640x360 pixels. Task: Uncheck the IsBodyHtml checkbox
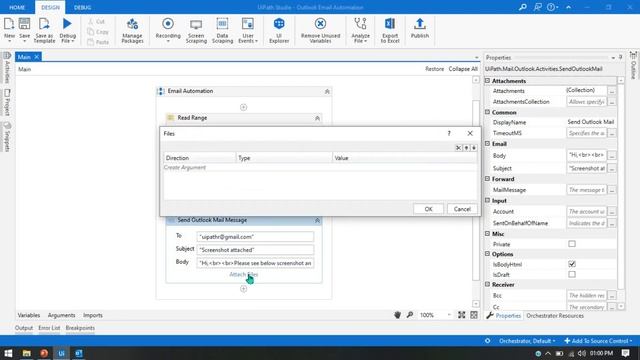pos(572,264)
